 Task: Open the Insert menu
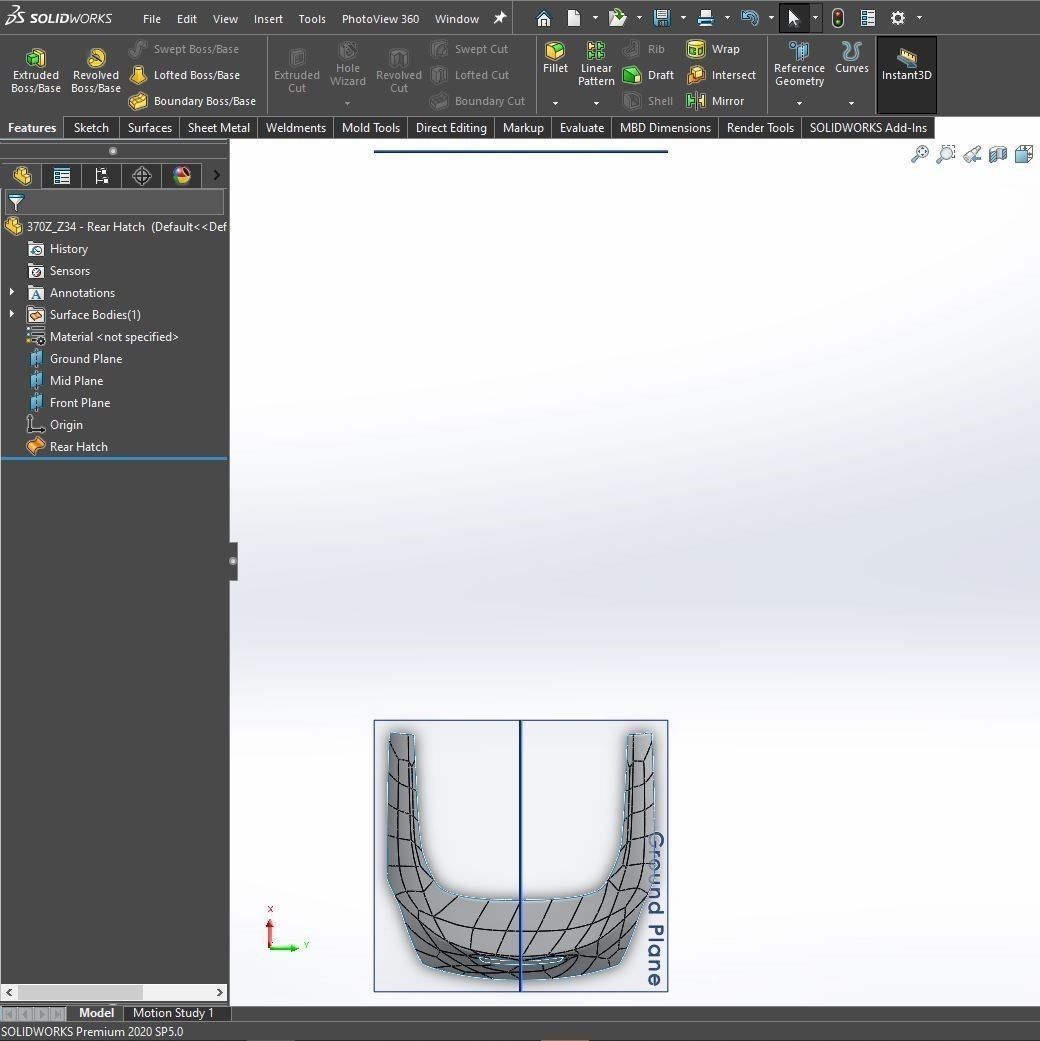coord(268,19)
